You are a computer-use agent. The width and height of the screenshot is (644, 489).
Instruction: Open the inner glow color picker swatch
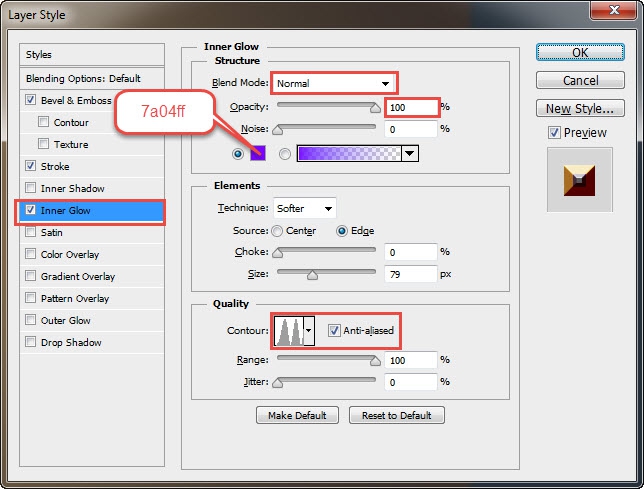258,154
